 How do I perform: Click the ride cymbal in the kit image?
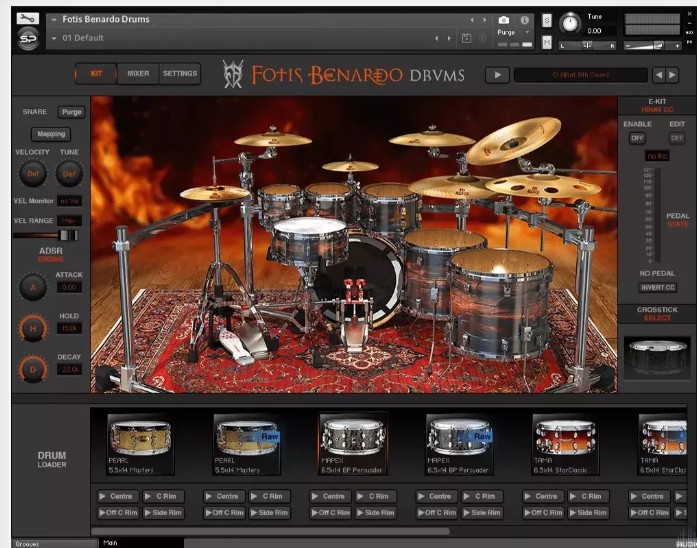tap(449, 187)
